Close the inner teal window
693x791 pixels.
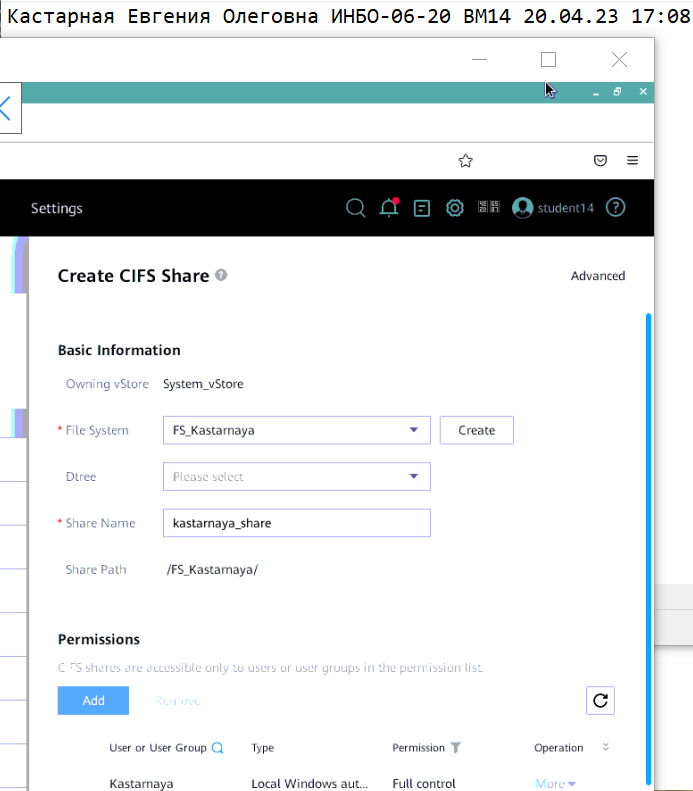pos(643,91)
